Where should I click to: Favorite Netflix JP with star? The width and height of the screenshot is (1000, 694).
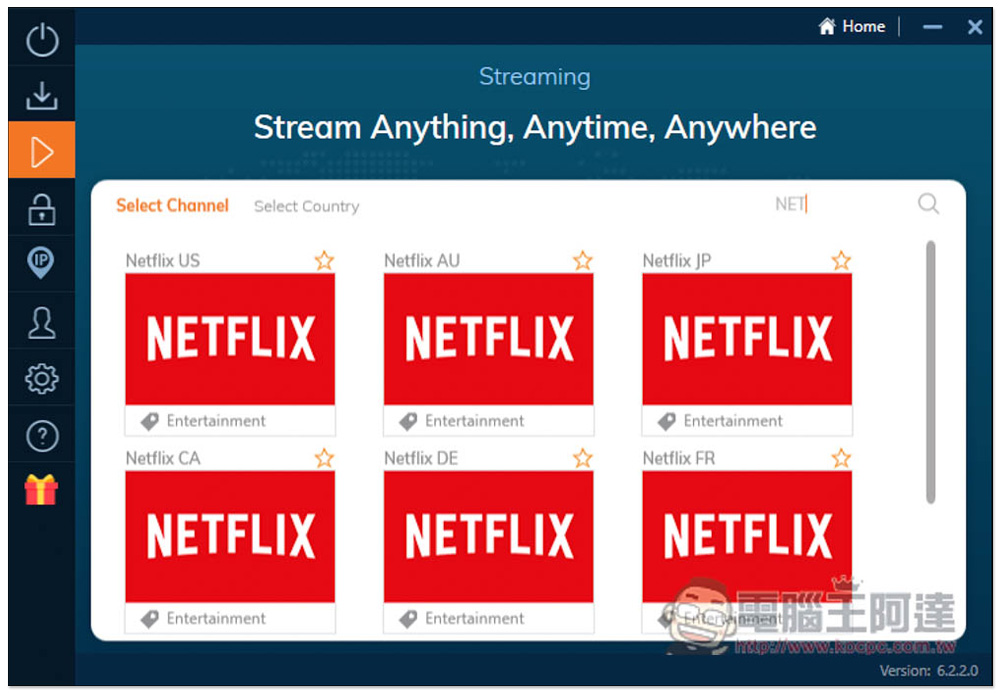pyautogui.click(x=841, y=260)
